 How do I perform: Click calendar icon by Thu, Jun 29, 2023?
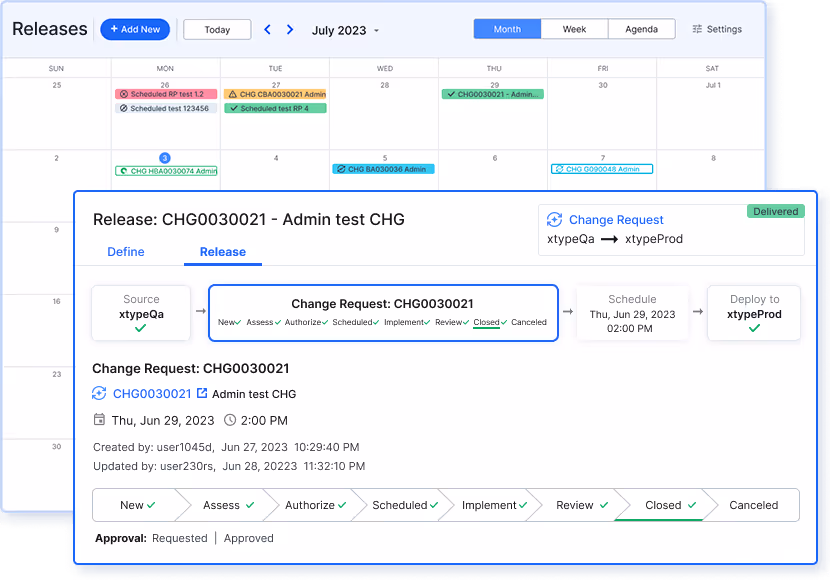[99, 420]
